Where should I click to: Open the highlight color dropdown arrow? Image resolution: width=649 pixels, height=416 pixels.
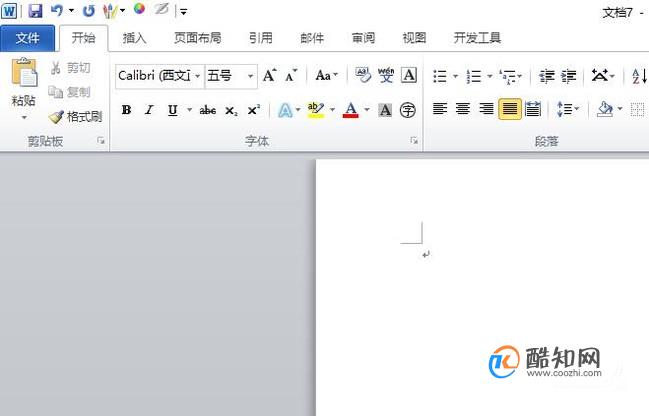pyautogui.click(x=332, y=110)
